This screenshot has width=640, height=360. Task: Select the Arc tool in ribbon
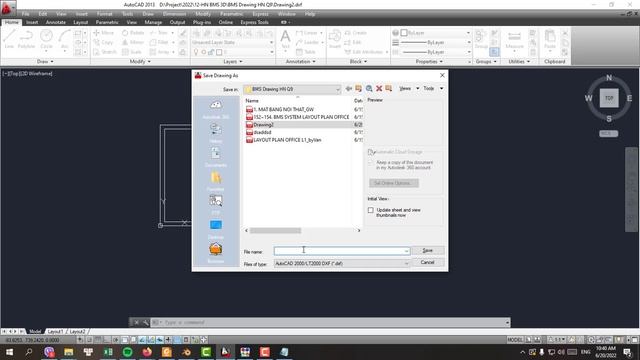point(64,39)
